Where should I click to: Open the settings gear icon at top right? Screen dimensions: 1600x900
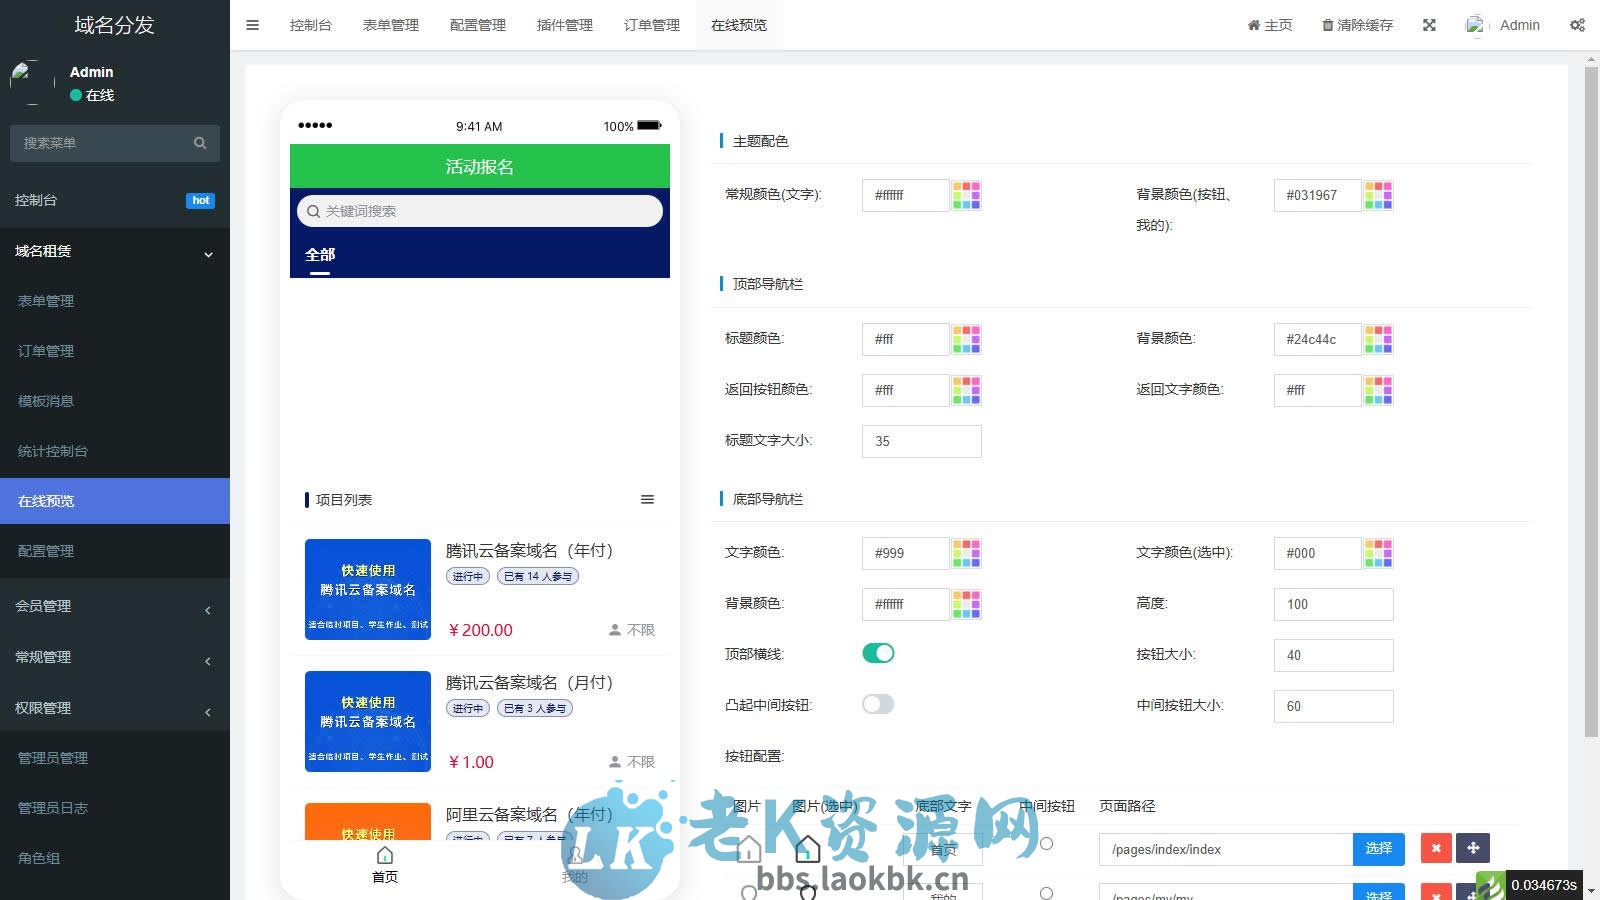pos(1577,24)
